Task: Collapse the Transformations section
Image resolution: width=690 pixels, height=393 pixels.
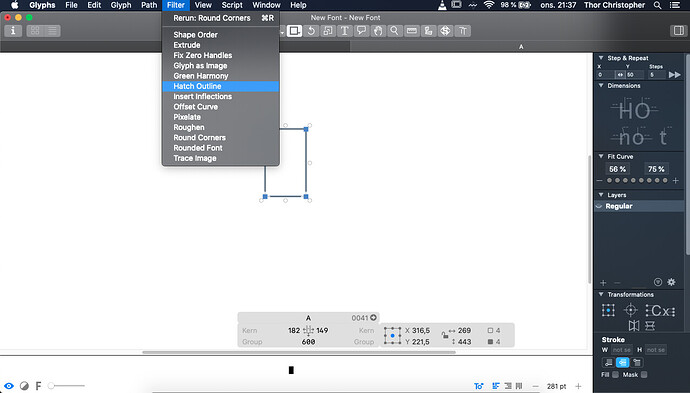Action: [x=601, y=294]
